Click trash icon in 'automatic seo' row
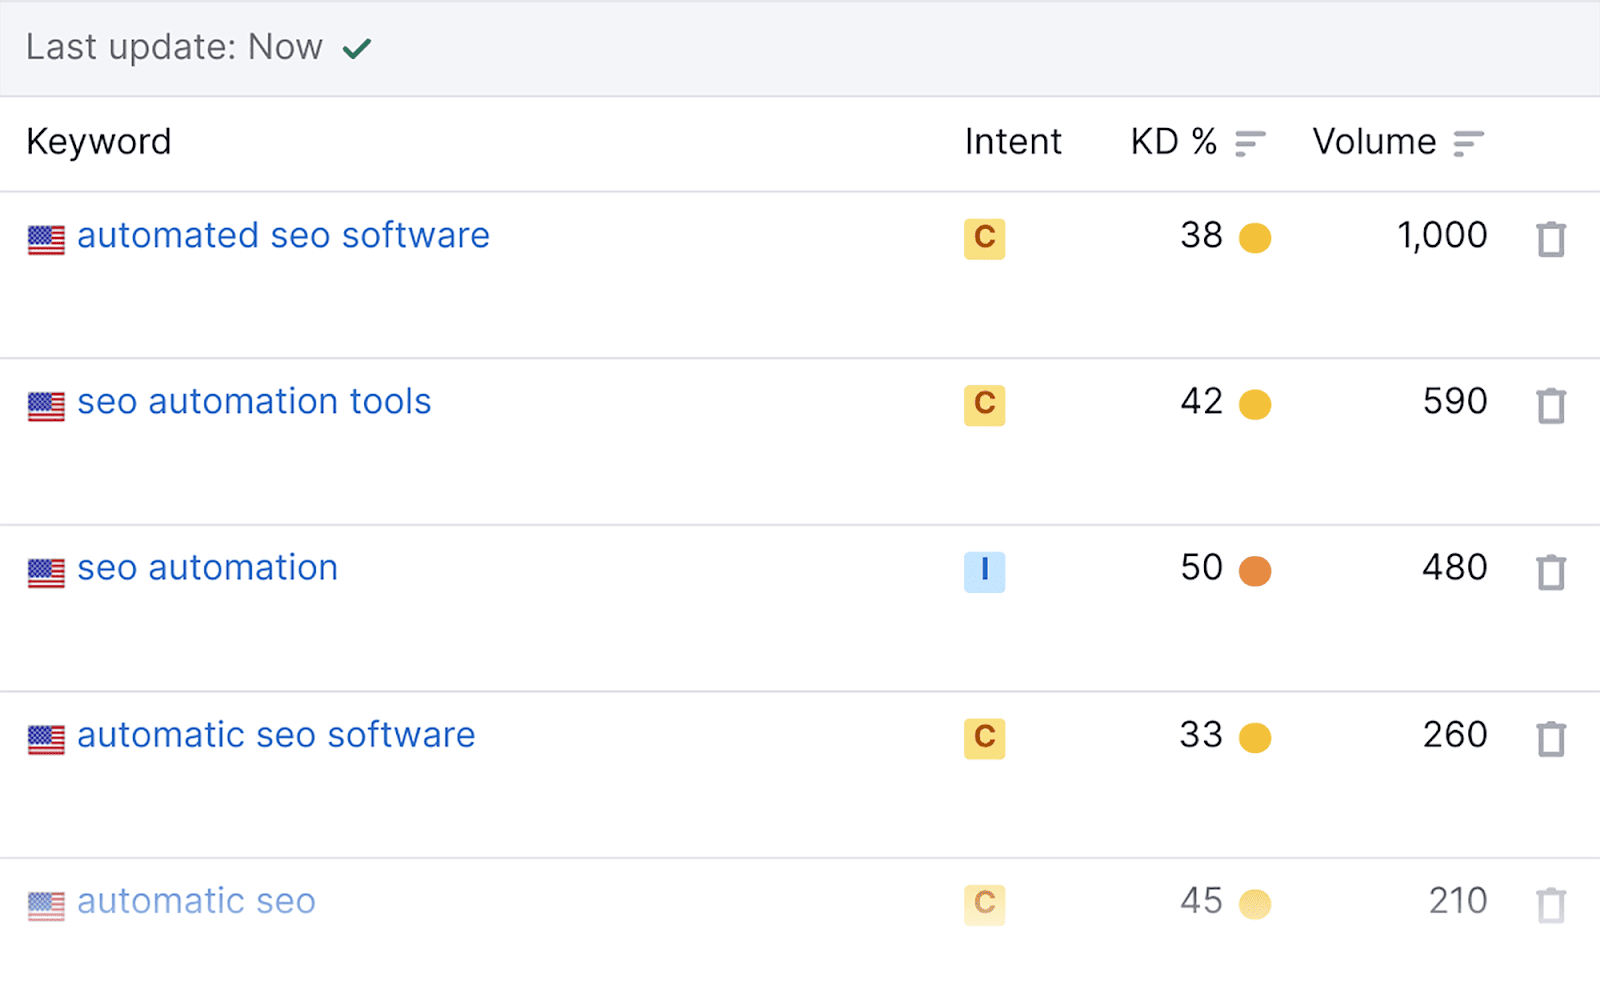 pos(1551,905)
